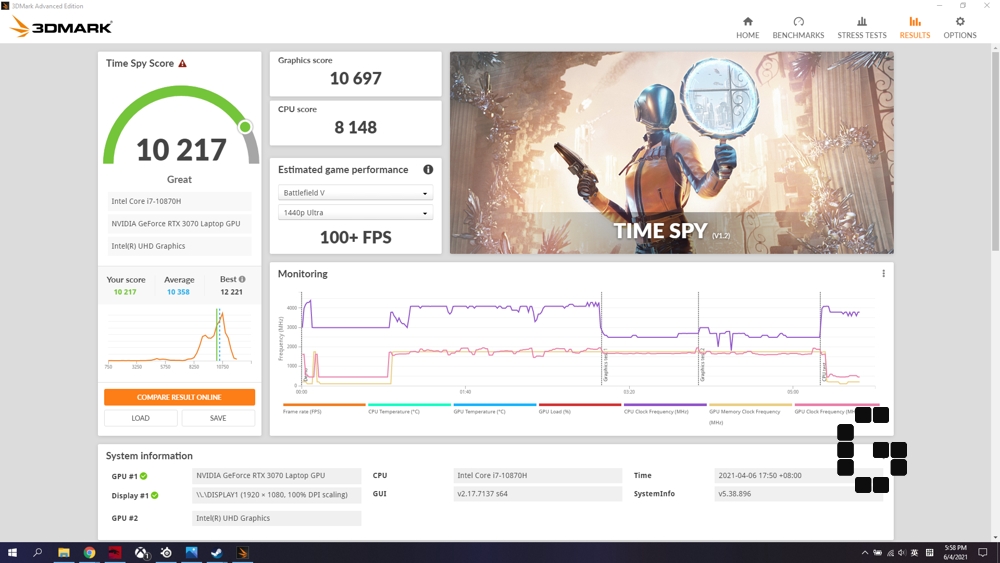
Task: Open the Options tab
Action: (960, 28)
